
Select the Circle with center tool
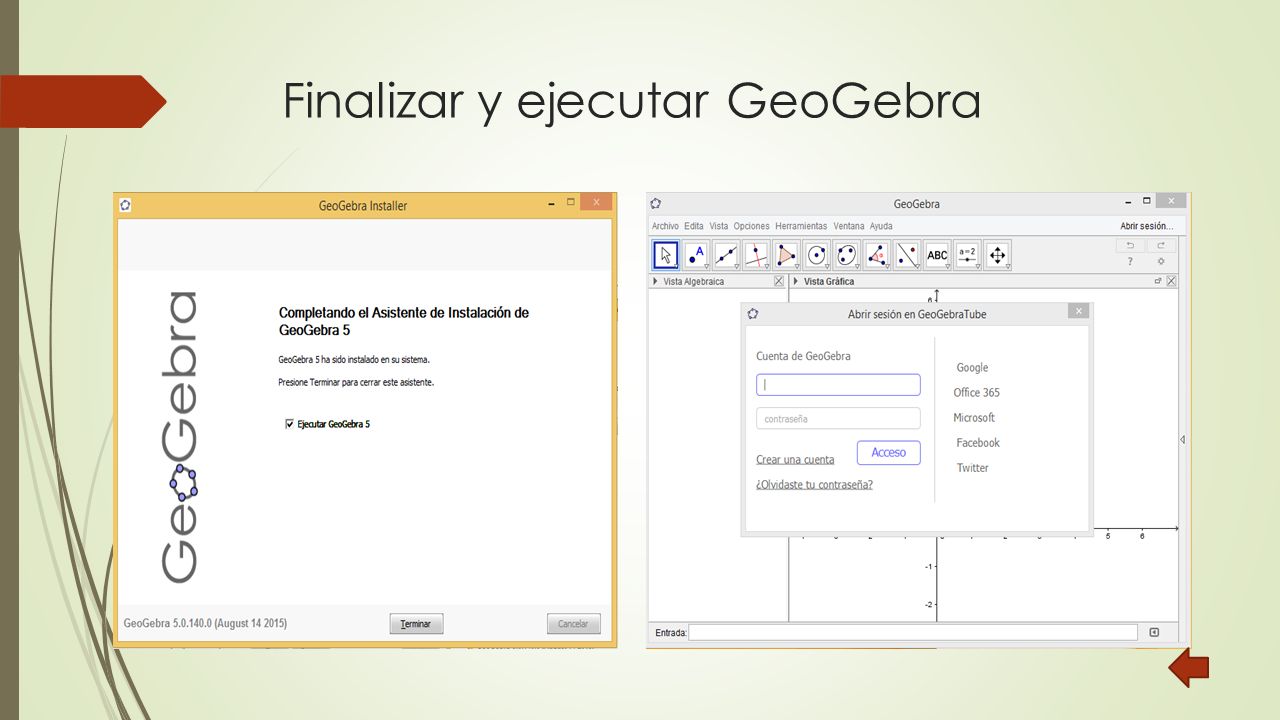click(817, 255)
